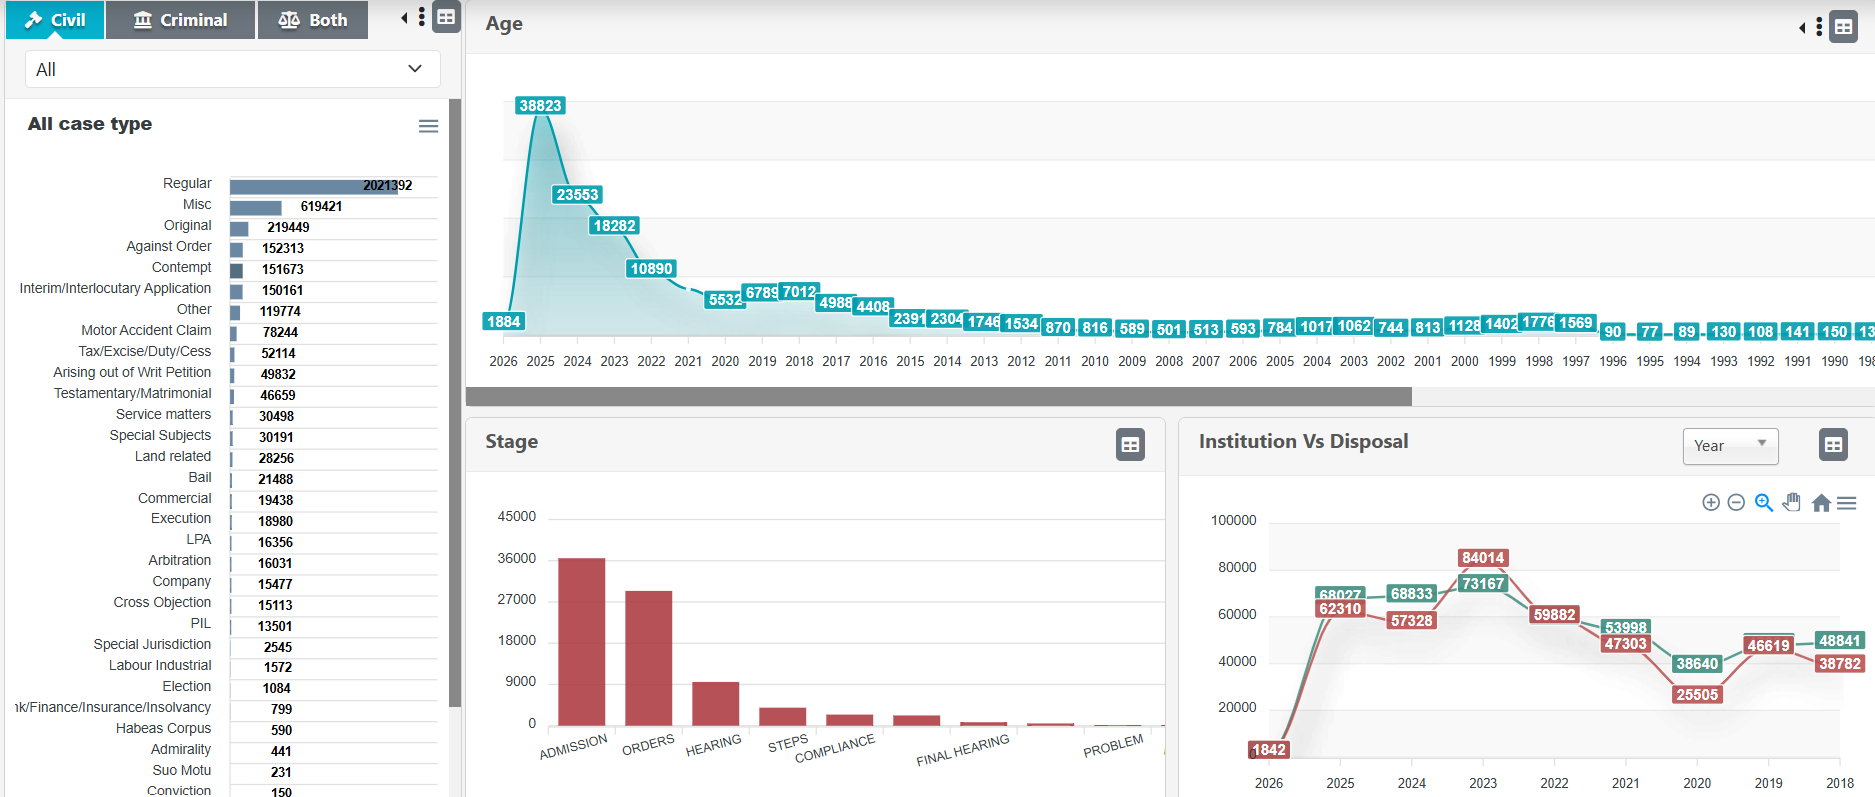The height and width of the screenshot is (797, 1875).
Task: Click the ADMISSION bar in Stage chart
Action: pos(581,641)
